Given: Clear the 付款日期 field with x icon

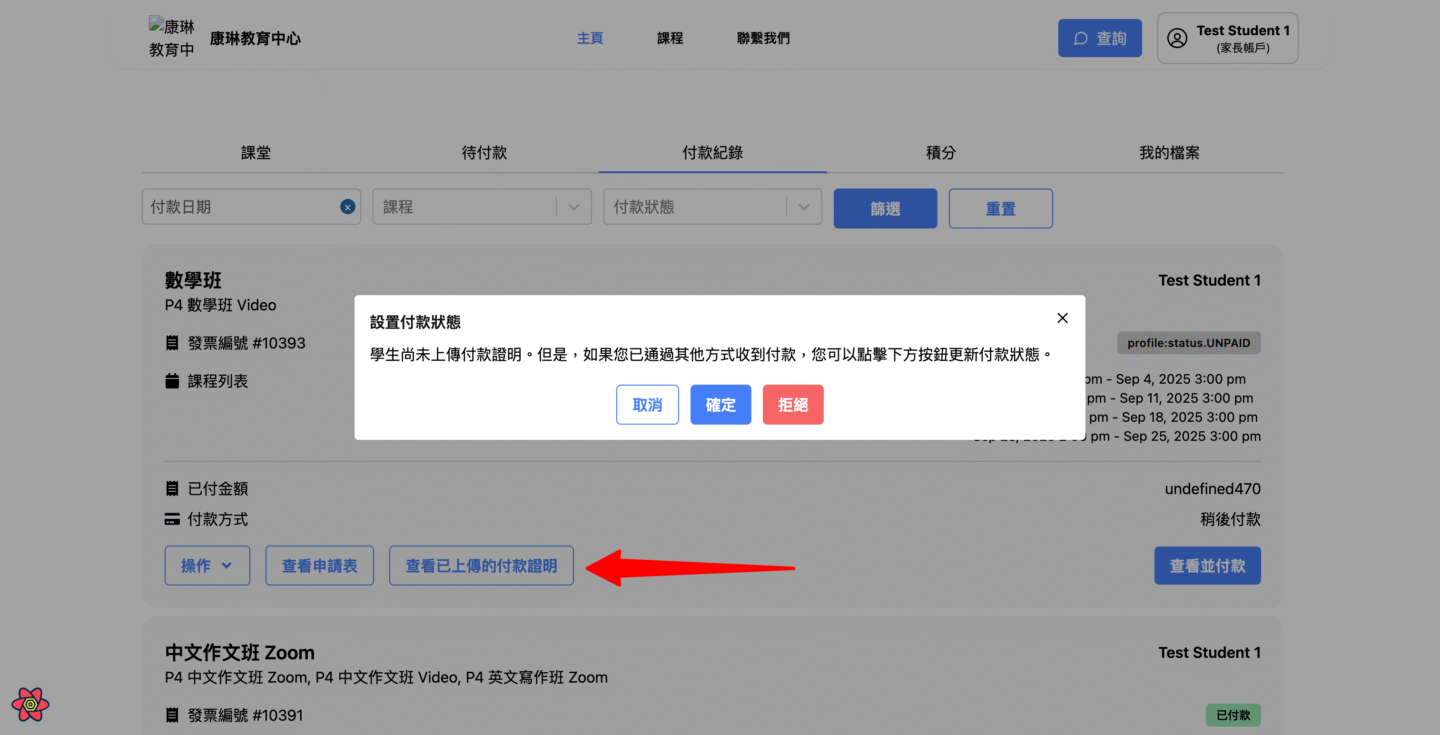Looking at the screenshot, I should point(347,207).
